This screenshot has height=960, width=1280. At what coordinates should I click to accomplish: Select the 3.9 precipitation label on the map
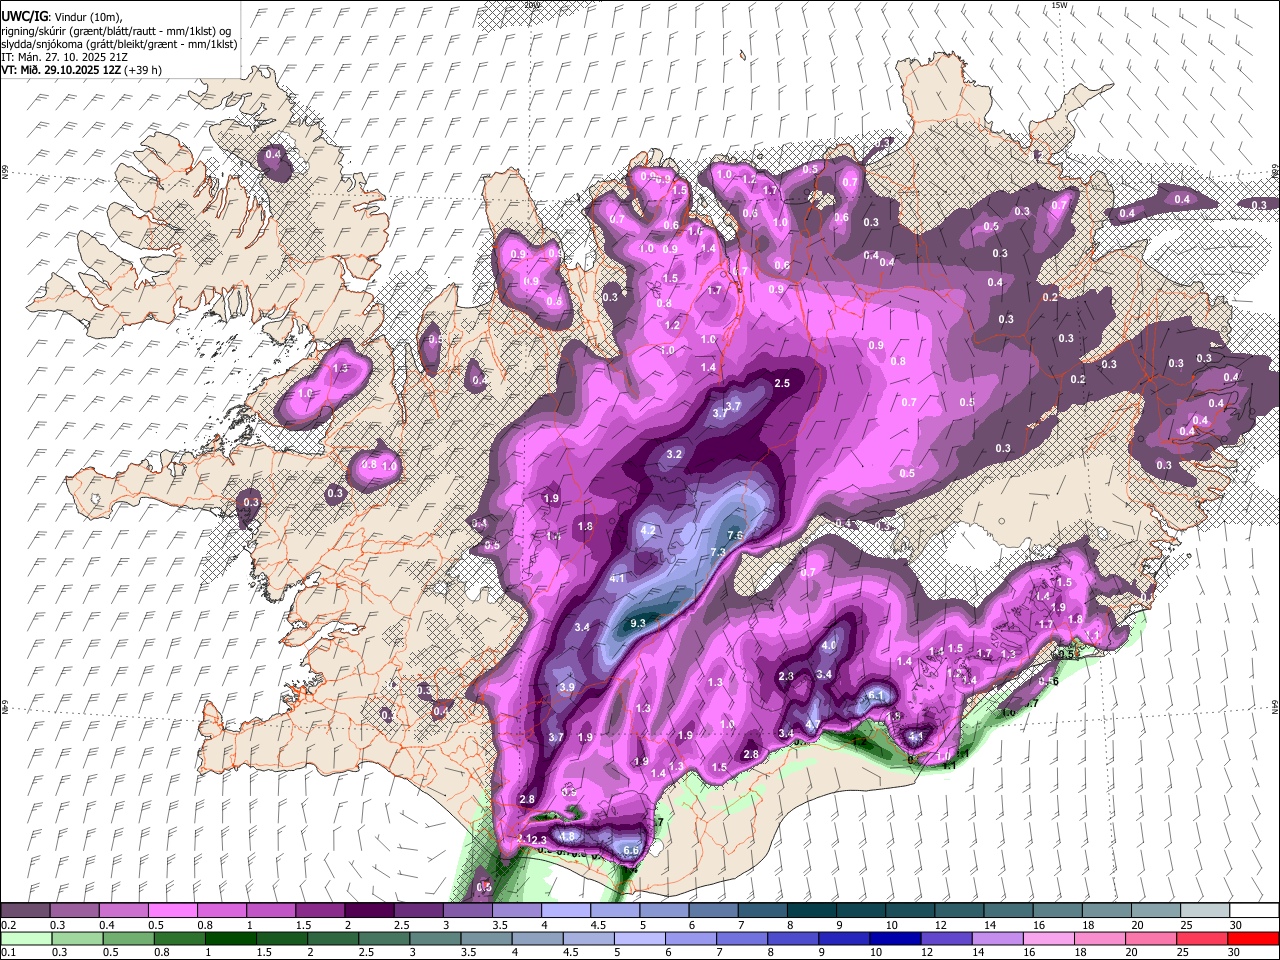click(x=567, y=687)
